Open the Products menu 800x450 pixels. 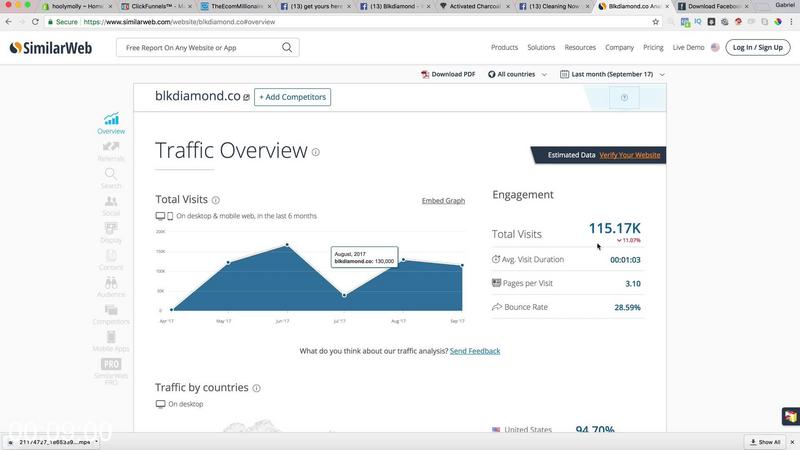point(505,47)
